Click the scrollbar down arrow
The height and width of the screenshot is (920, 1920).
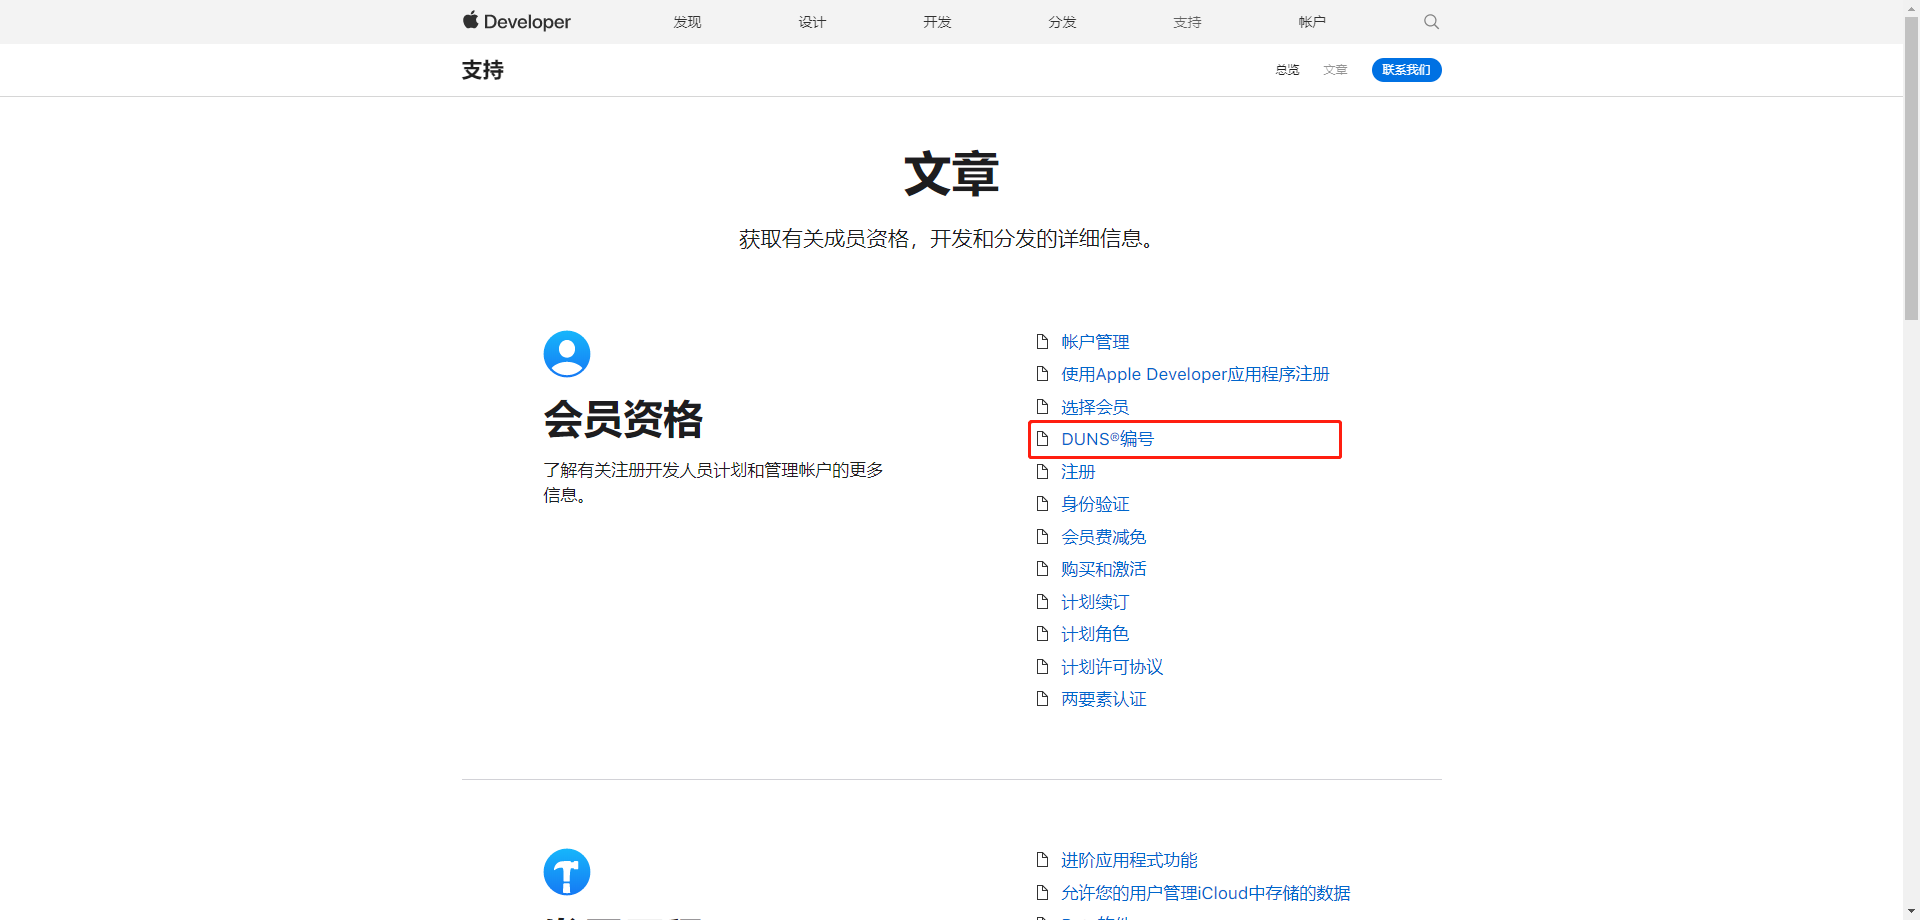tap(1911, 912)
